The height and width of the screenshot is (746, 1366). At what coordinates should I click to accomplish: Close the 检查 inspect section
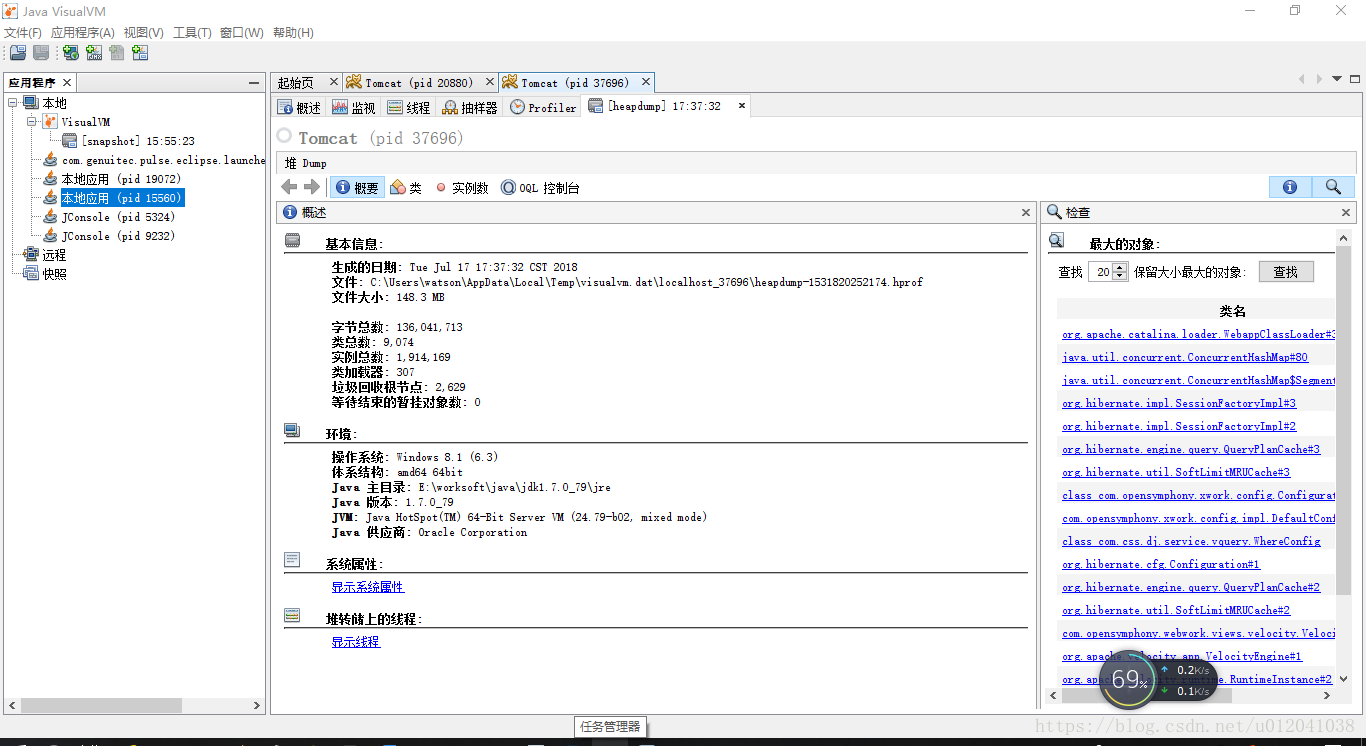click(1345, 212)
